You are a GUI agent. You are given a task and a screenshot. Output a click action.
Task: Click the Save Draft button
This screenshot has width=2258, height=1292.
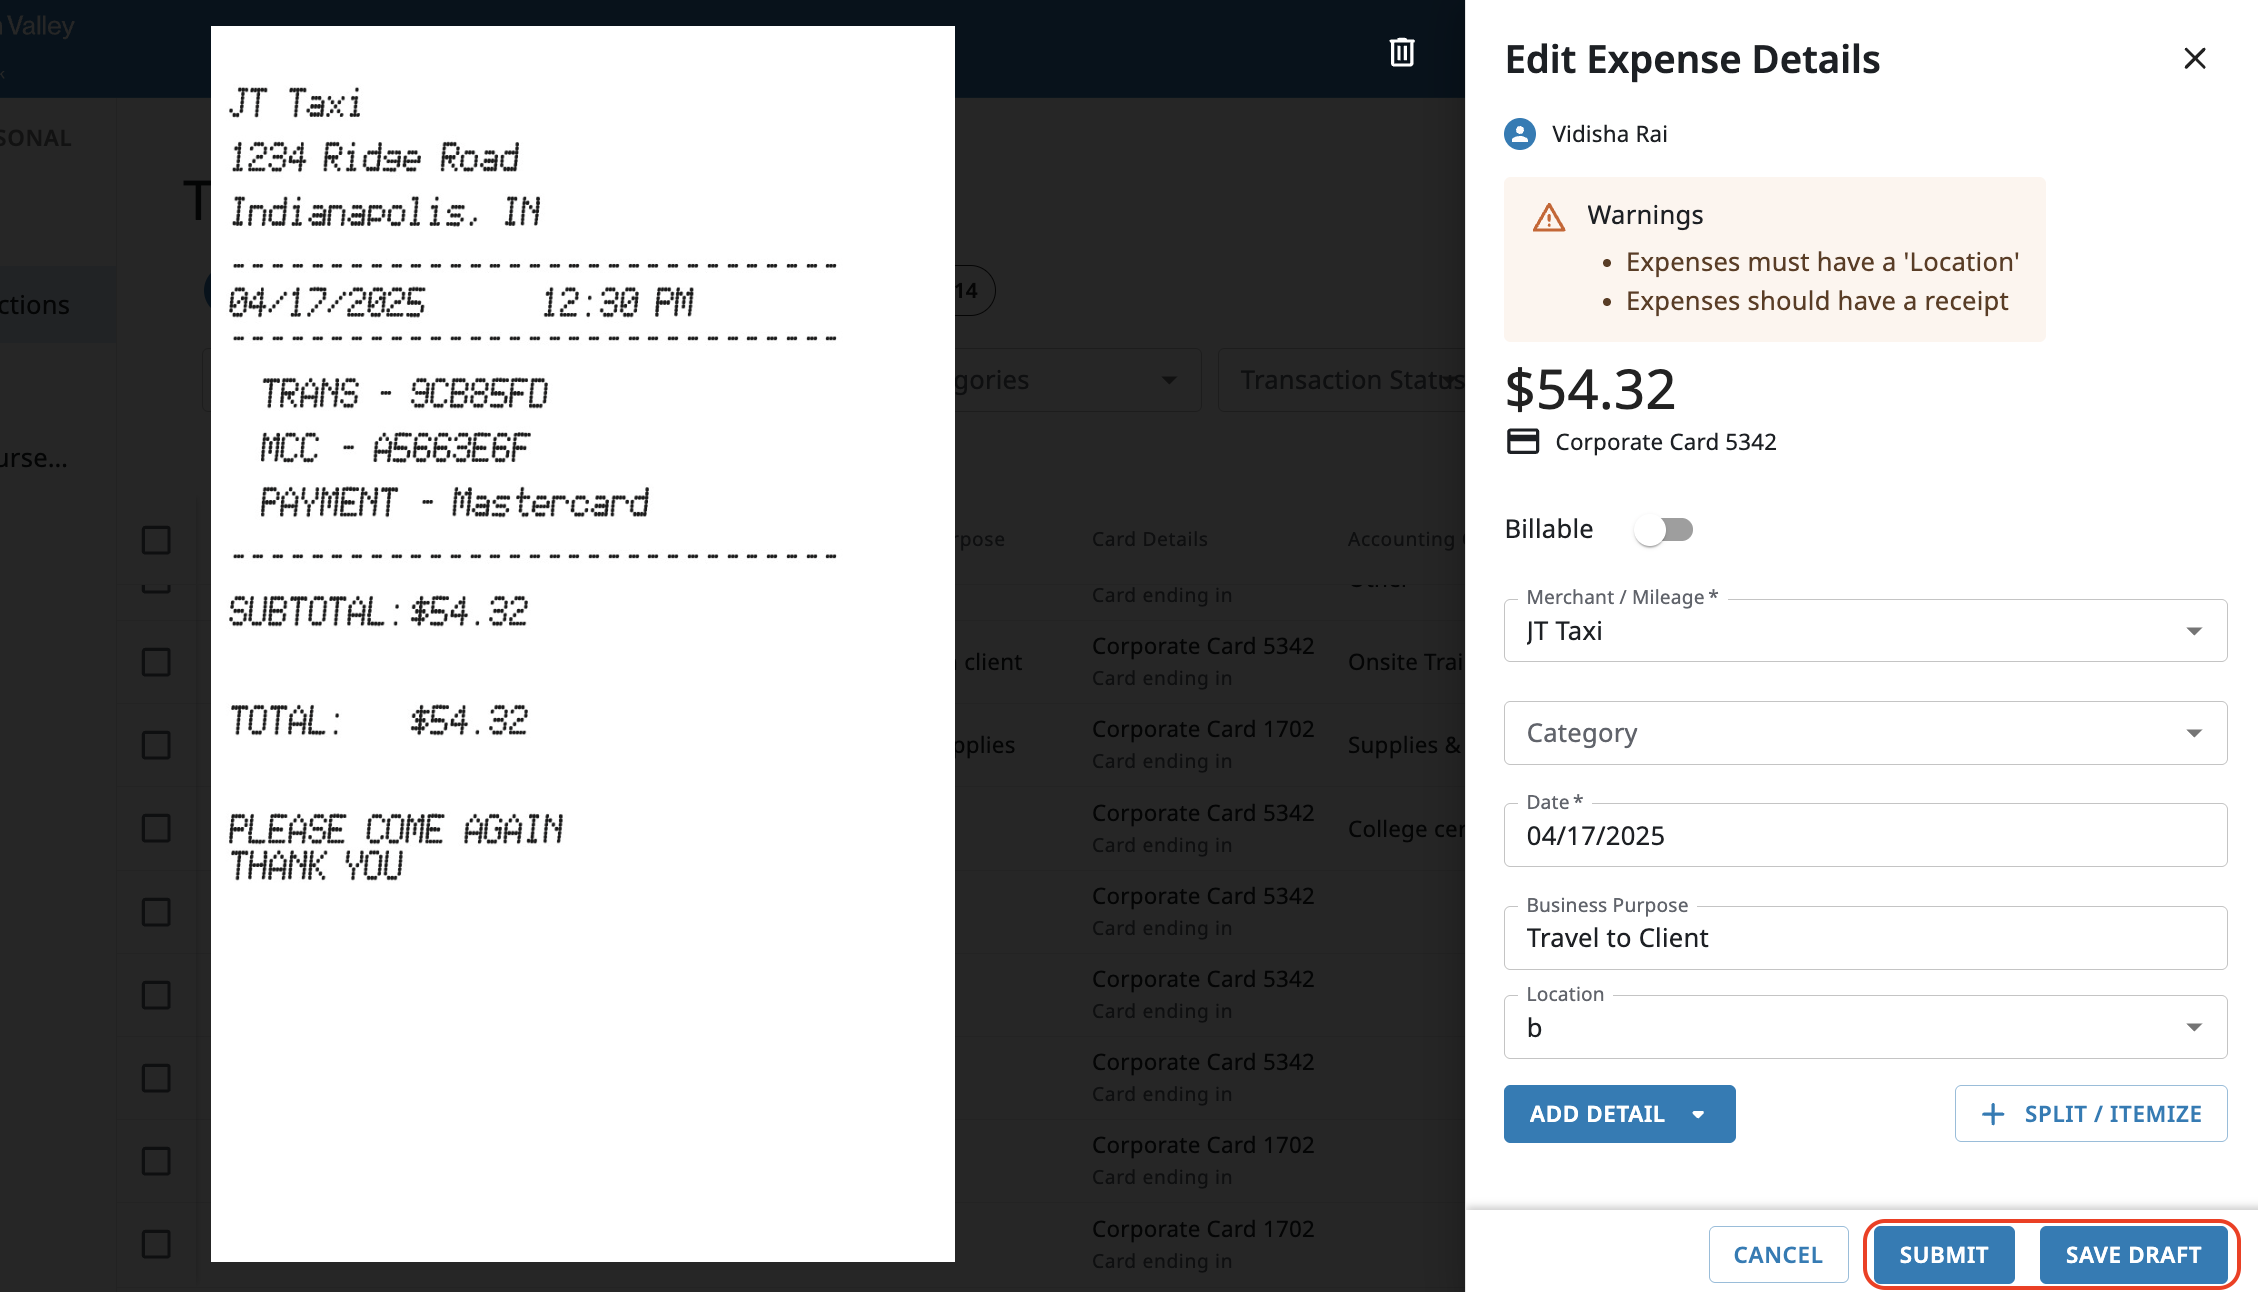2133,1255
